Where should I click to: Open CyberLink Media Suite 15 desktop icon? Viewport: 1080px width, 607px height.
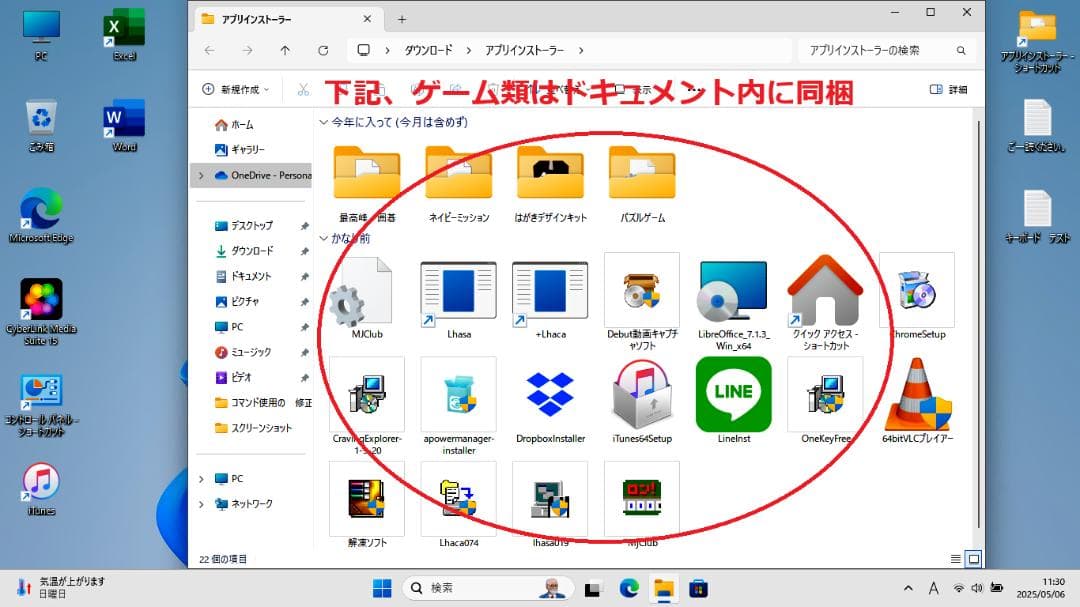click(x=41, y=311)
